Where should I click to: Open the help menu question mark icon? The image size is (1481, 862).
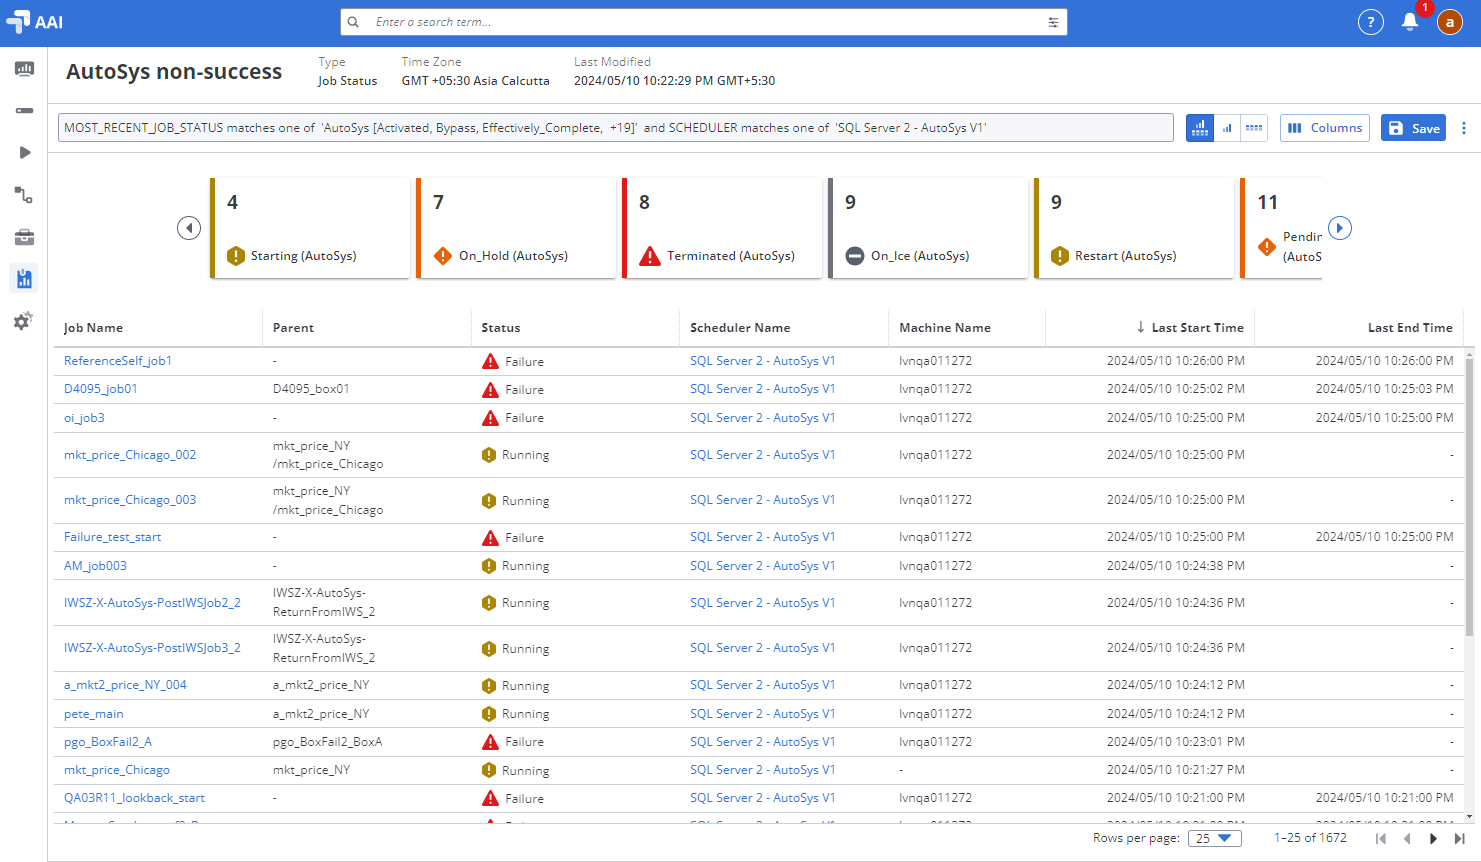click(x=1371, y=22)
